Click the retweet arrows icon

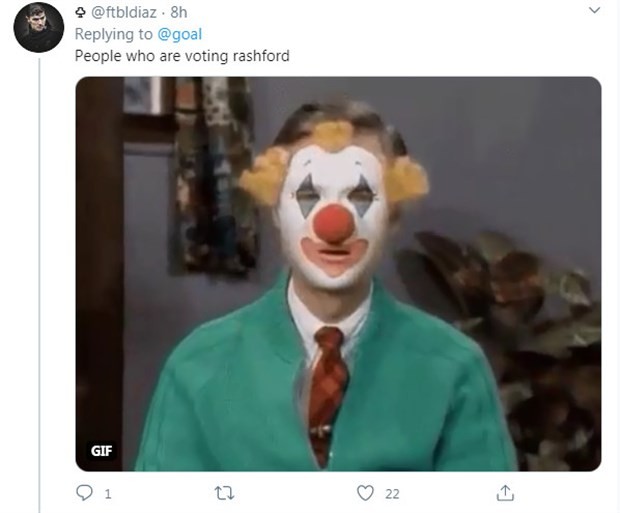[x=224, y=493]
